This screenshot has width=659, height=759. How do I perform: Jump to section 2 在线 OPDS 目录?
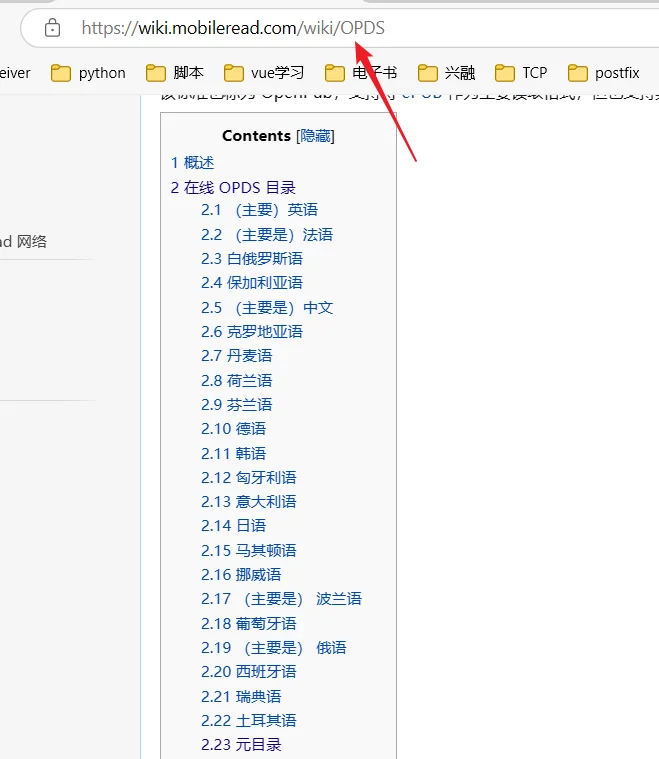(233, 187)
